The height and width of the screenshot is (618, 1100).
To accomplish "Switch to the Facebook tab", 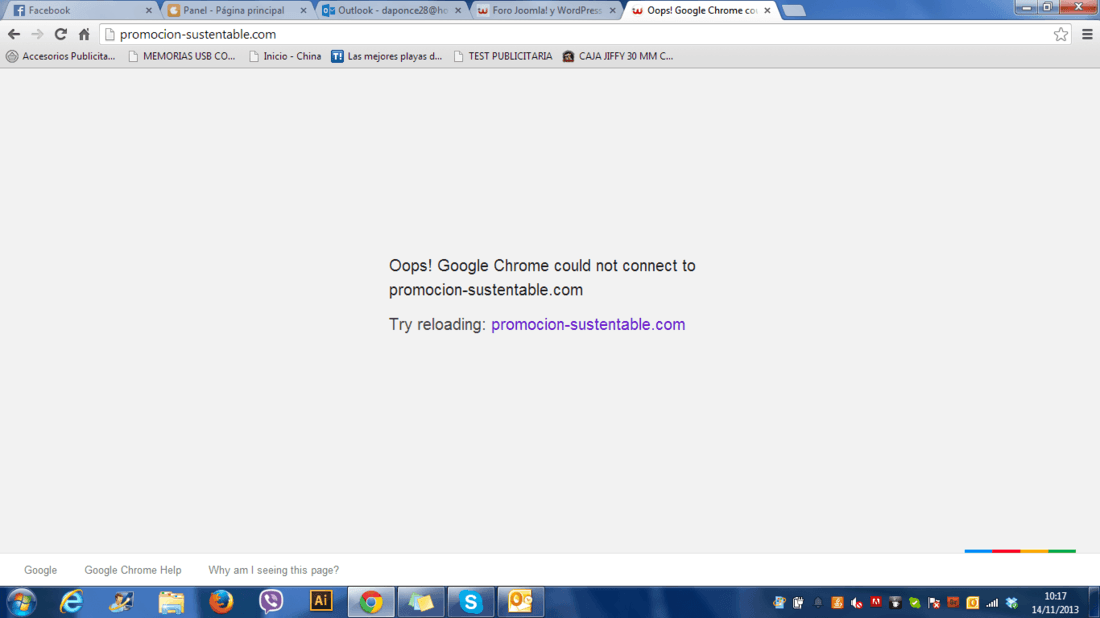I will pyautogui.click(x=81, y=11).
